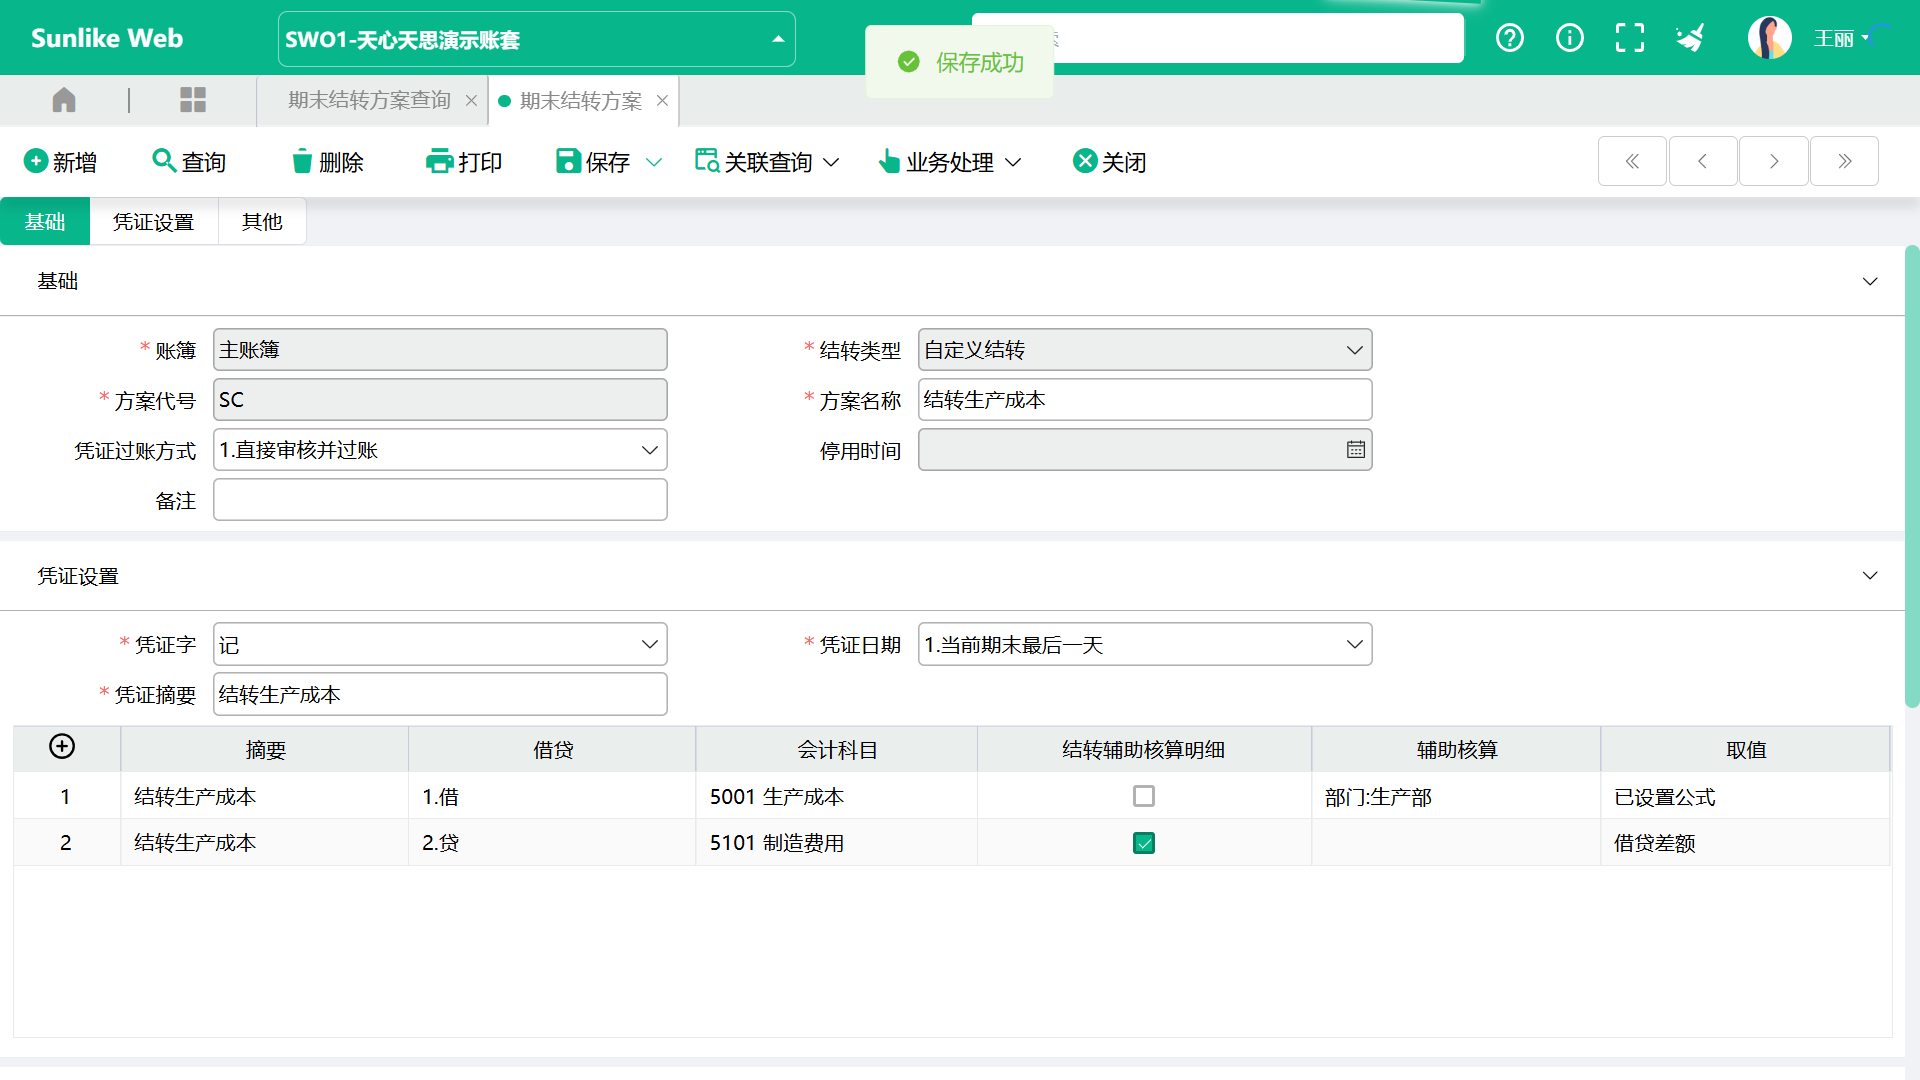The height and width of the screenshot is (1080, 1920).
Task: Open the 凭证字 dropdown
Action: 440,645
